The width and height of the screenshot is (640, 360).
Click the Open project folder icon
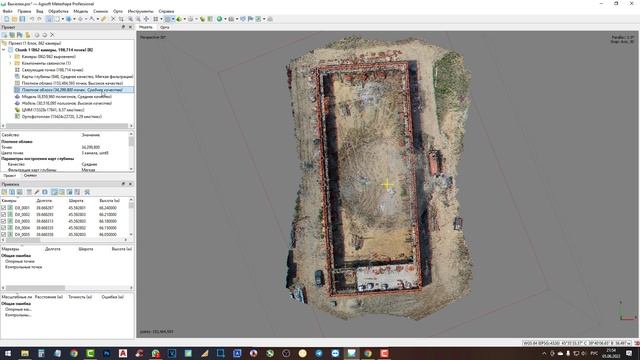pos(14,19)
